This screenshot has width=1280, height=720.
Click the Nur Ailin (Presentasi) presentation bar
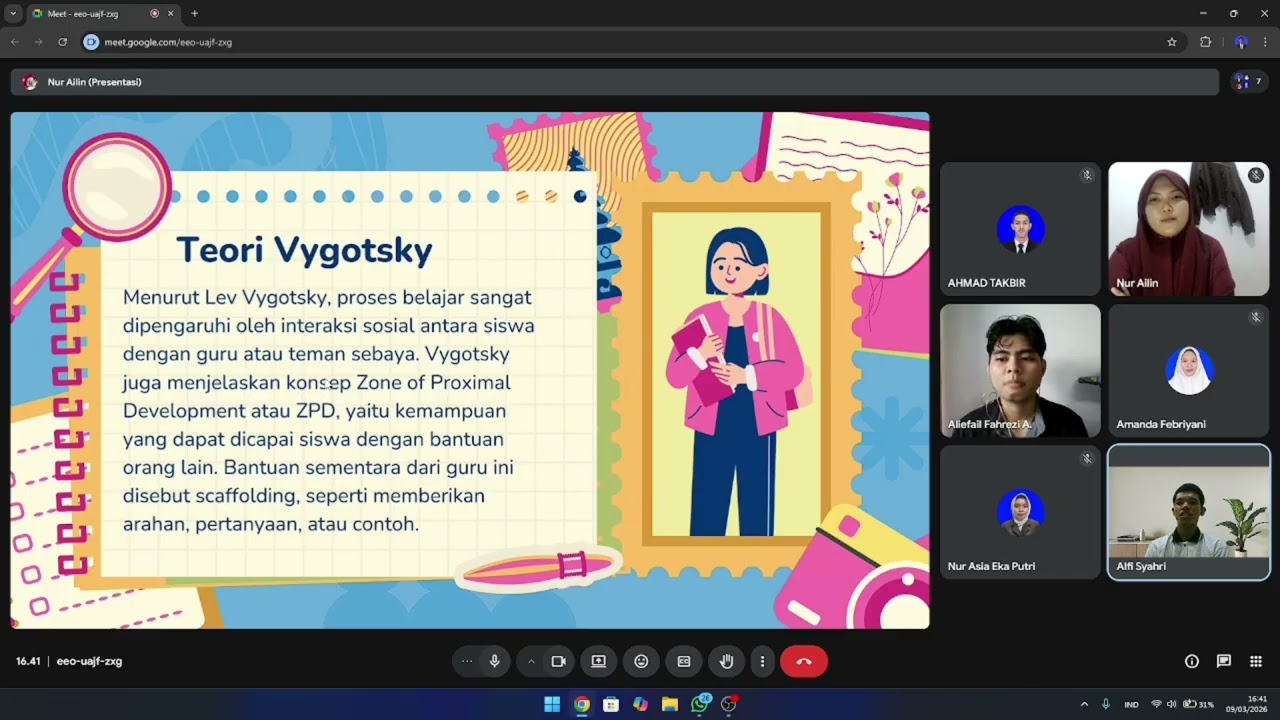(615, 82)
